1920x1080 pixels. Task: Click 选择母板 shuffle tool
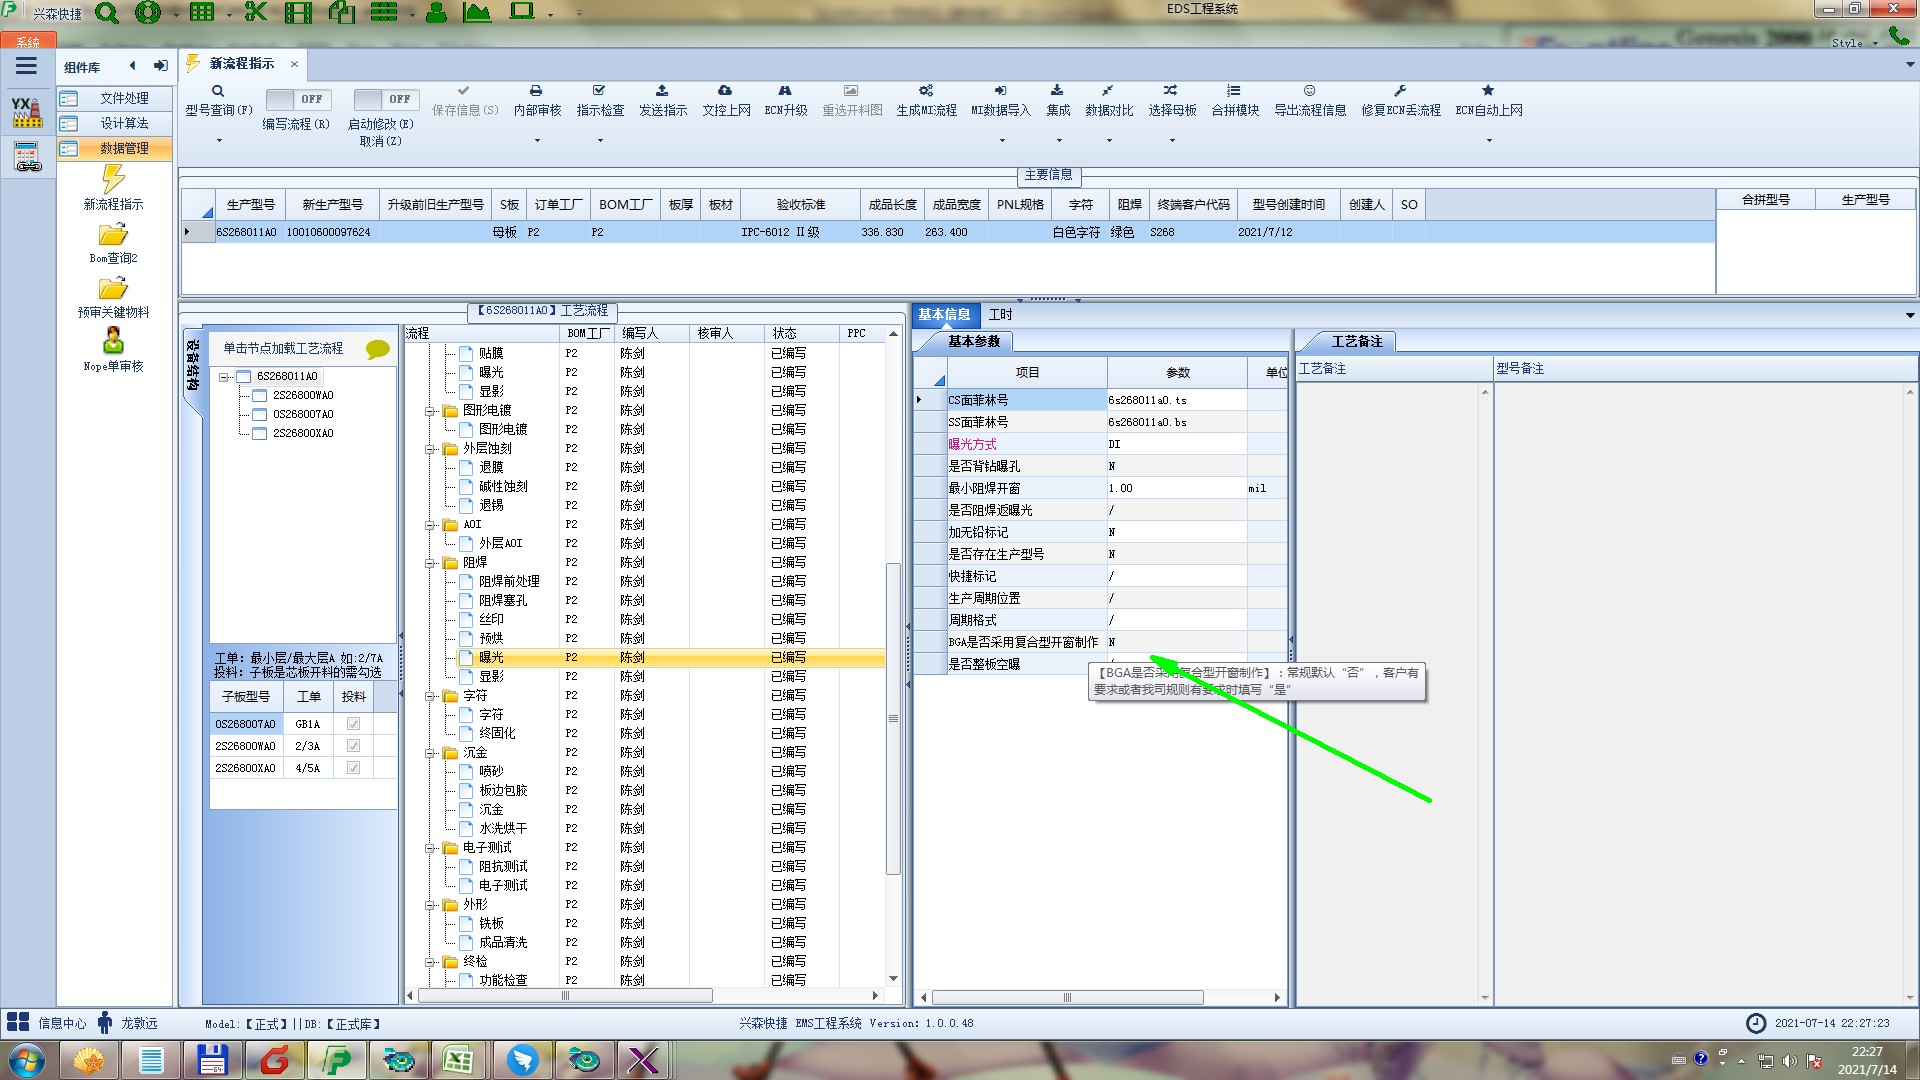coord(1172,101)
